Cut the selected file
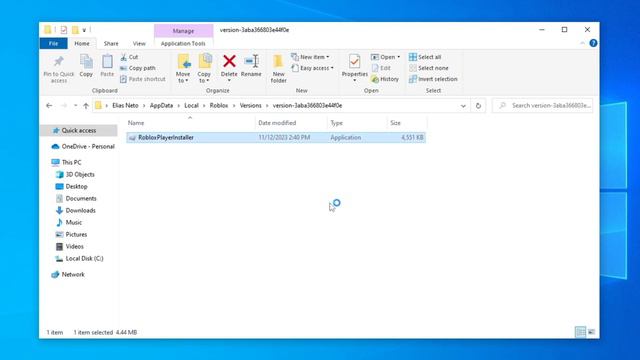This screenshot has width=640, height=360. [x=129, y=57]
